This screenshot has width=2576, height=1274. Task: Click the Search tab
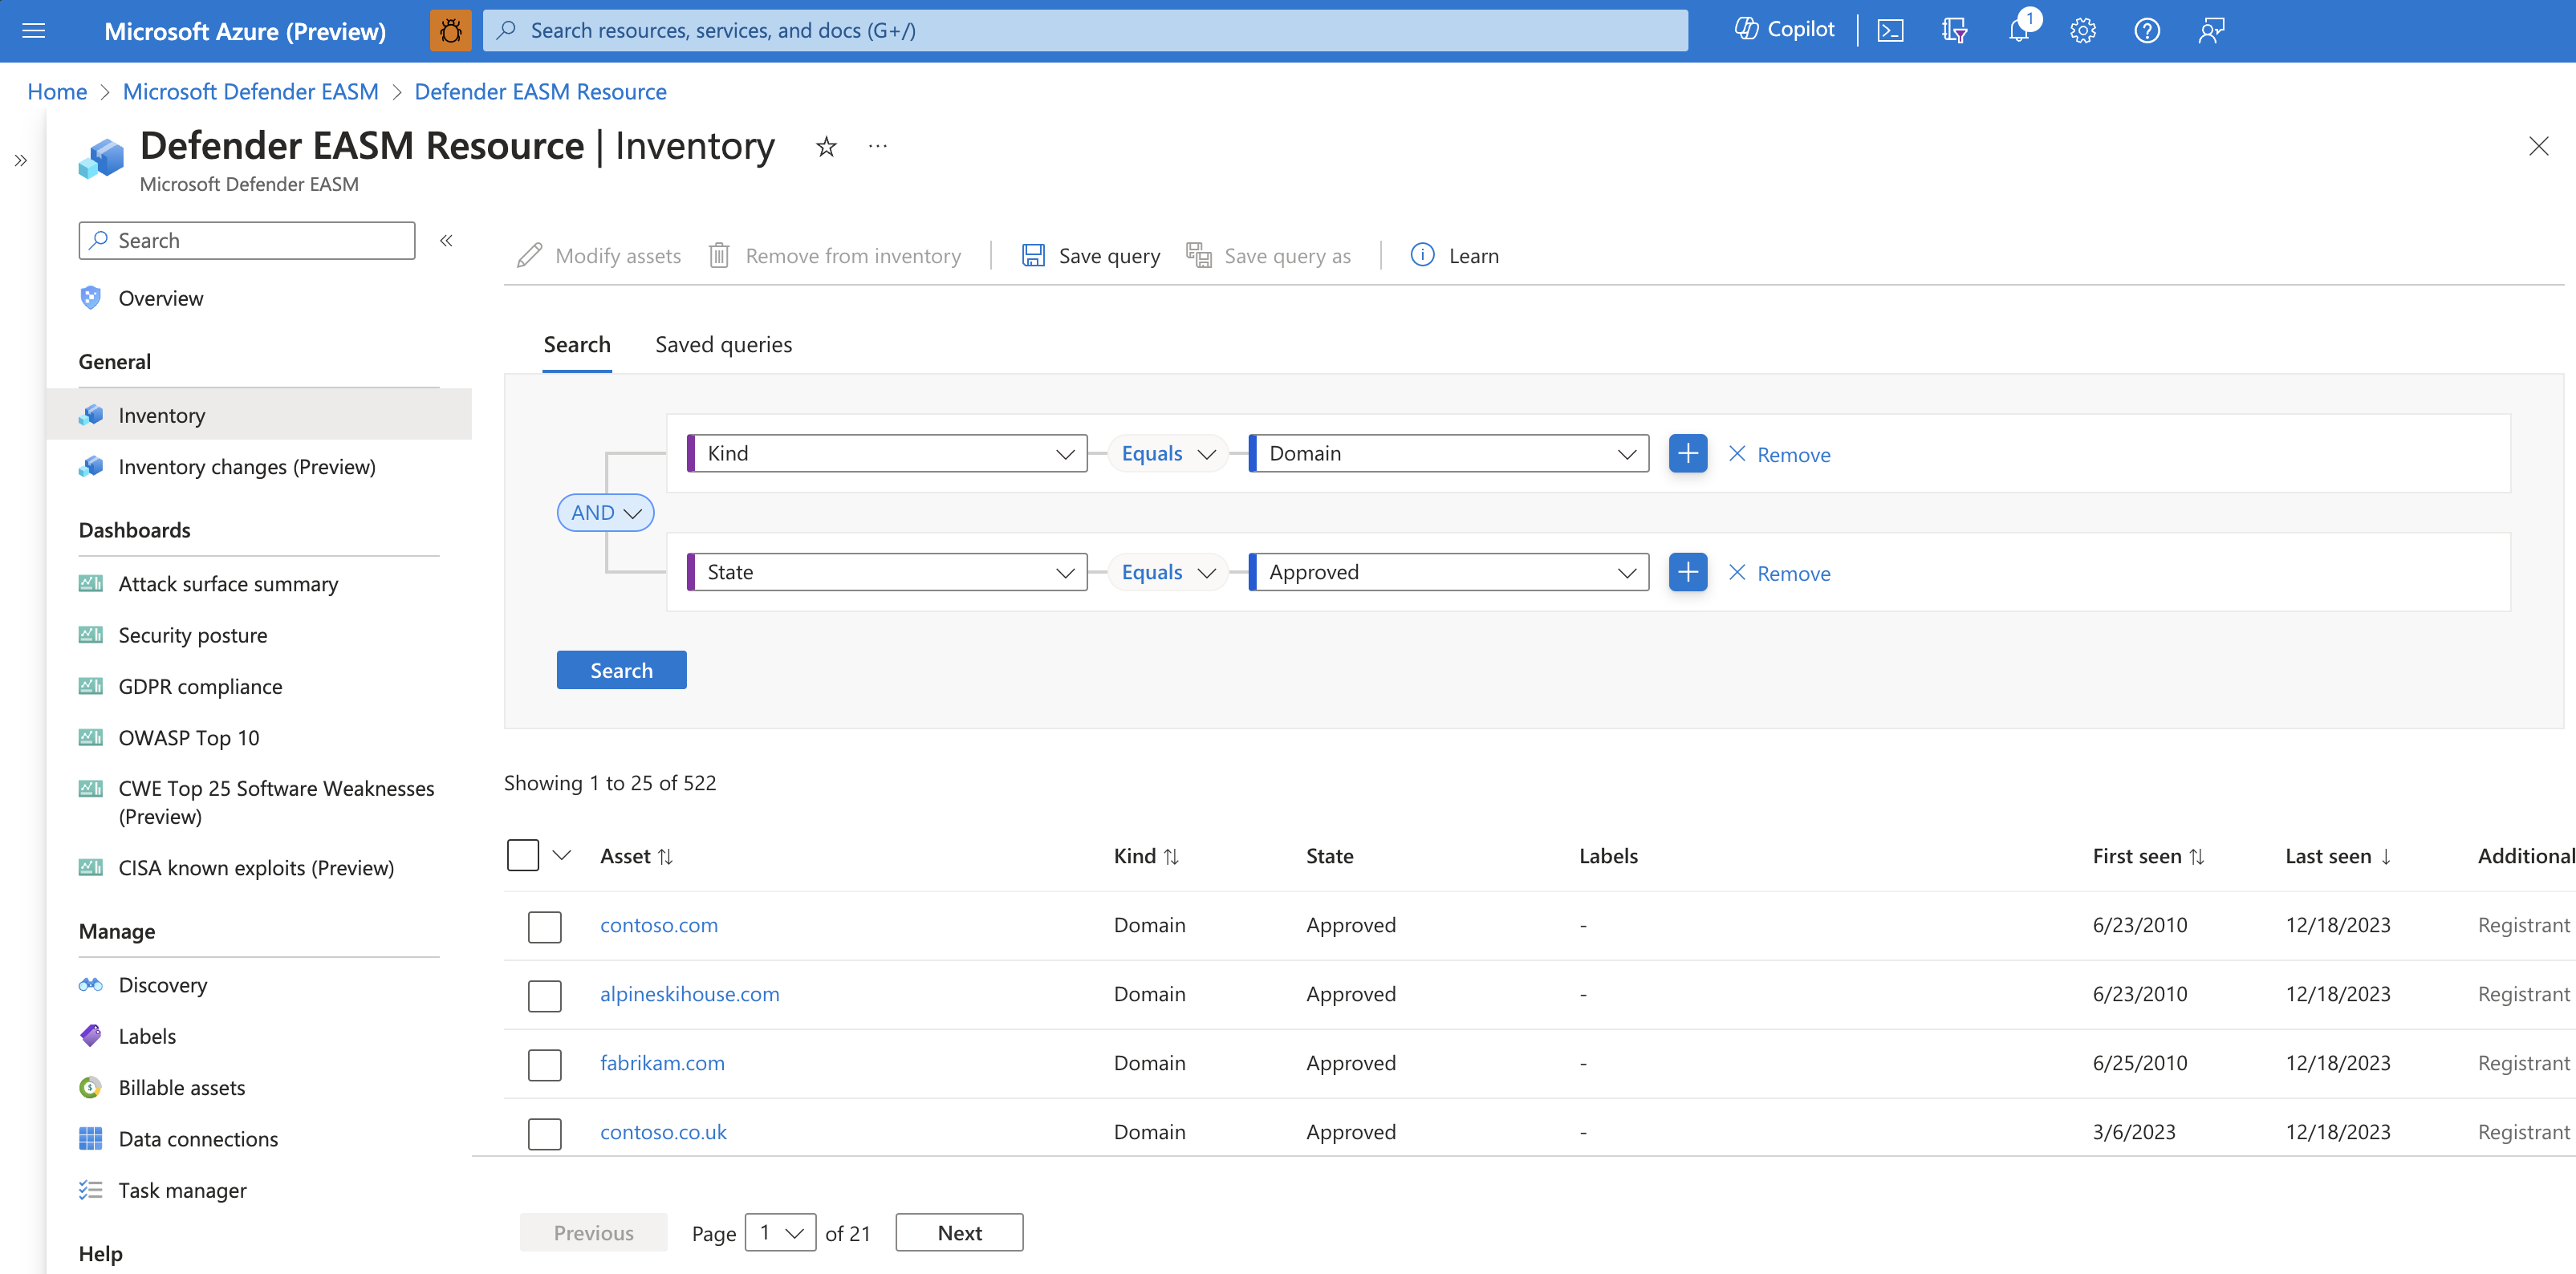pos(577,343)
